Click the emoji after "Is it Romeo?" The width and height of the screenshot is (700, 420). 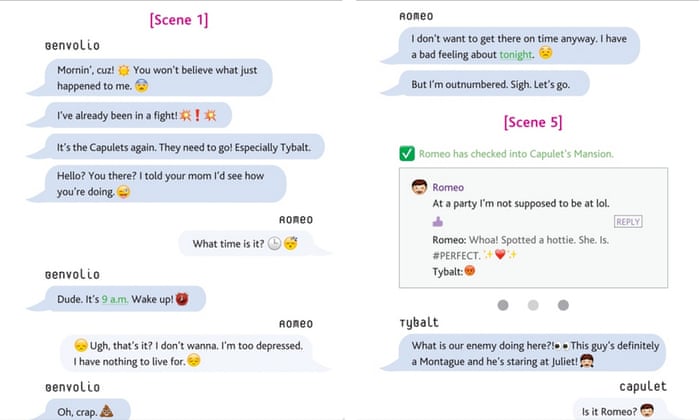click(647, 410)
